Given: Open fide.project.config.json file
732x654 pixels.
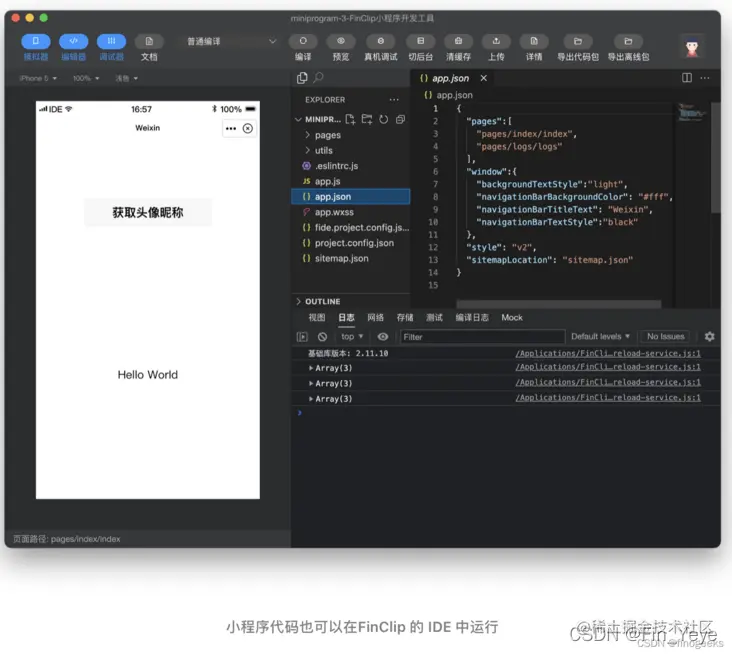Looking at the screenshot, I should coord(351,227).
